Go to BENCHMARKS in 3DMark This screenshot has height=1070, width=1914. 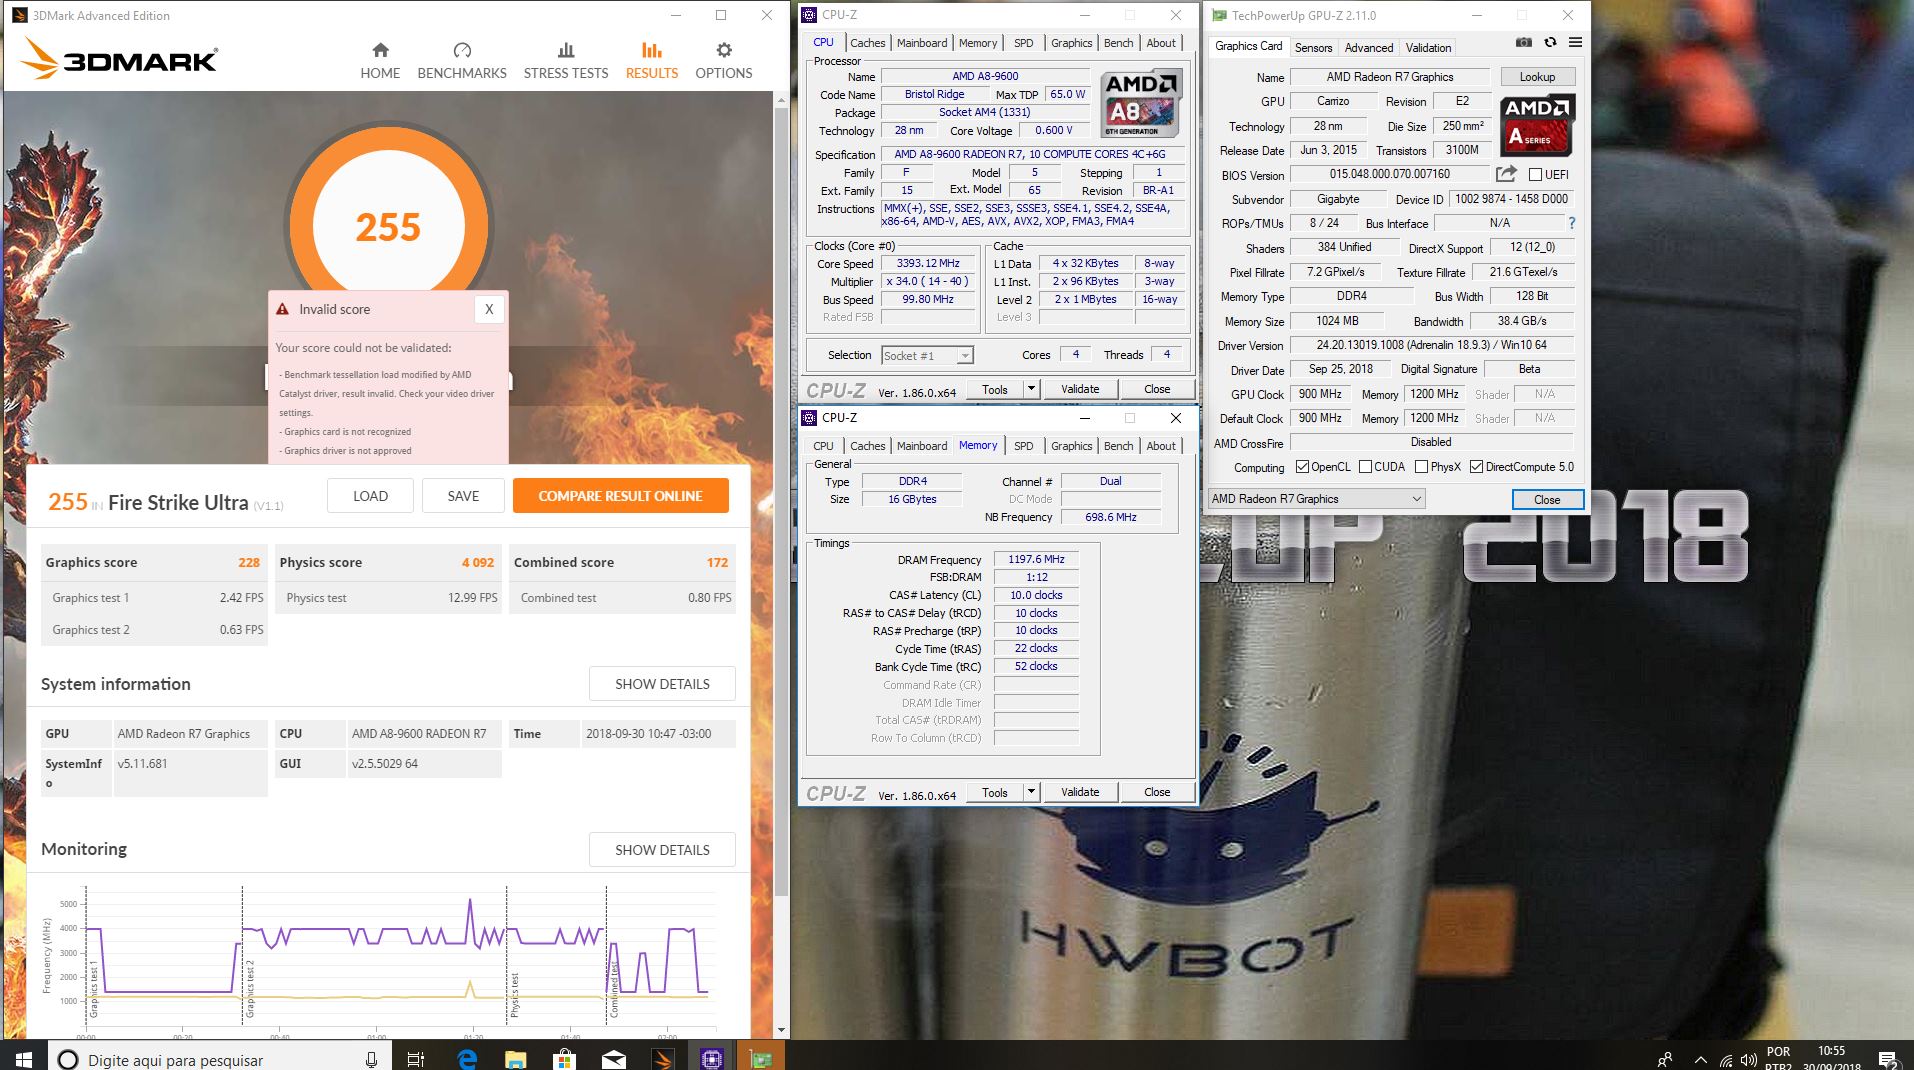click(462, 61)
